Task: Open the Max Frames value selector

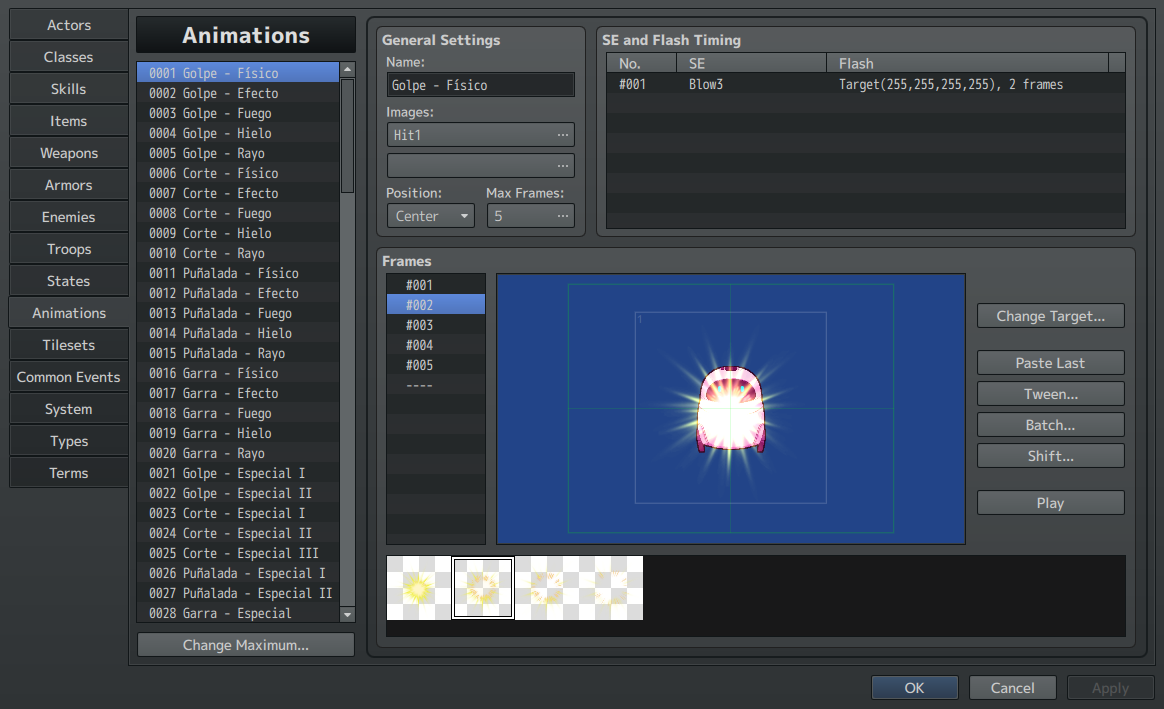Action: [530, 216]
